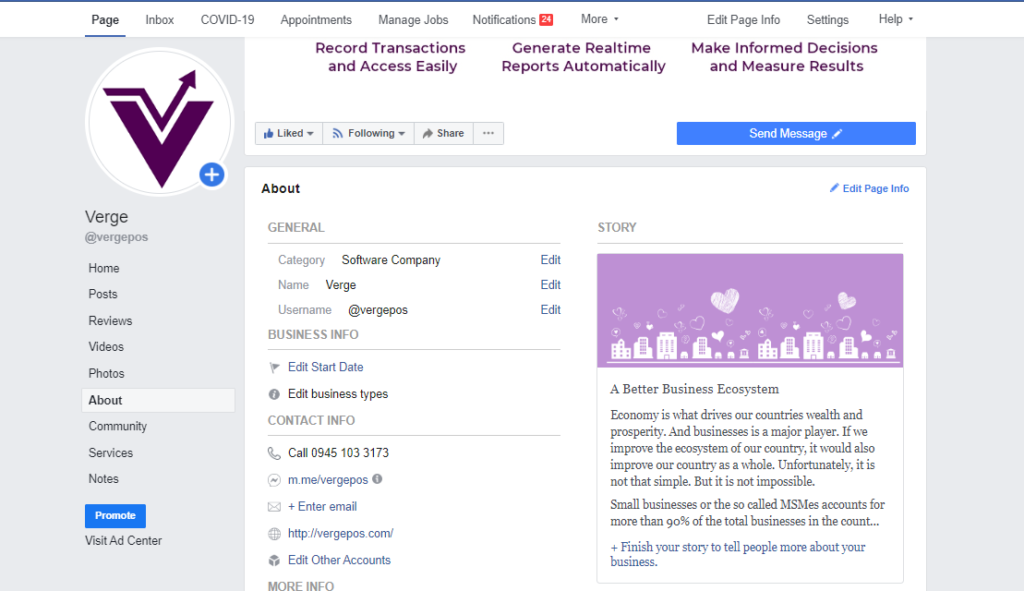This screenshot has width=1024, height=591.
Task: Open the story cover image thumbnail
Action: pyautogui.click(x=750, y=311)
